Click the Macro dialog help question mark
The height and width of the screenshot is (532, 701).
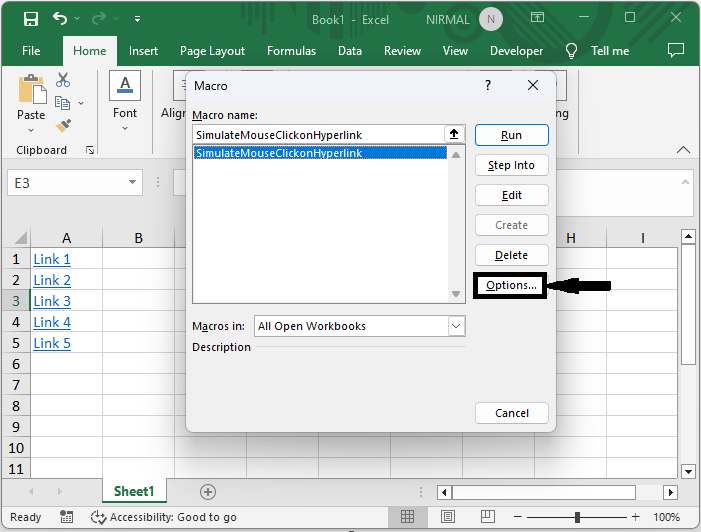coord(488,85)
